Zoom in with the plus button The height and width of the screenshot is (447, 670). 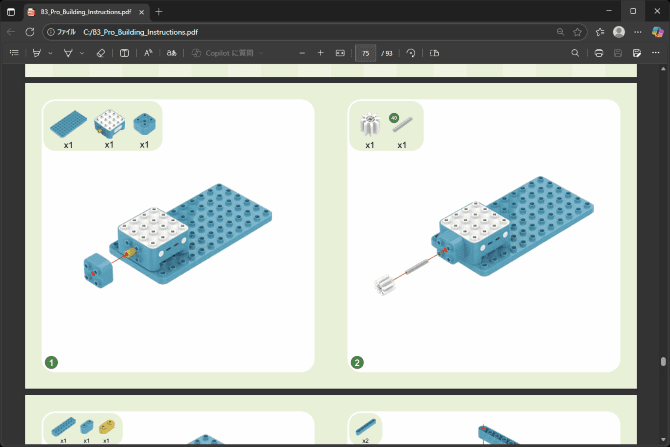pos(320,52)
